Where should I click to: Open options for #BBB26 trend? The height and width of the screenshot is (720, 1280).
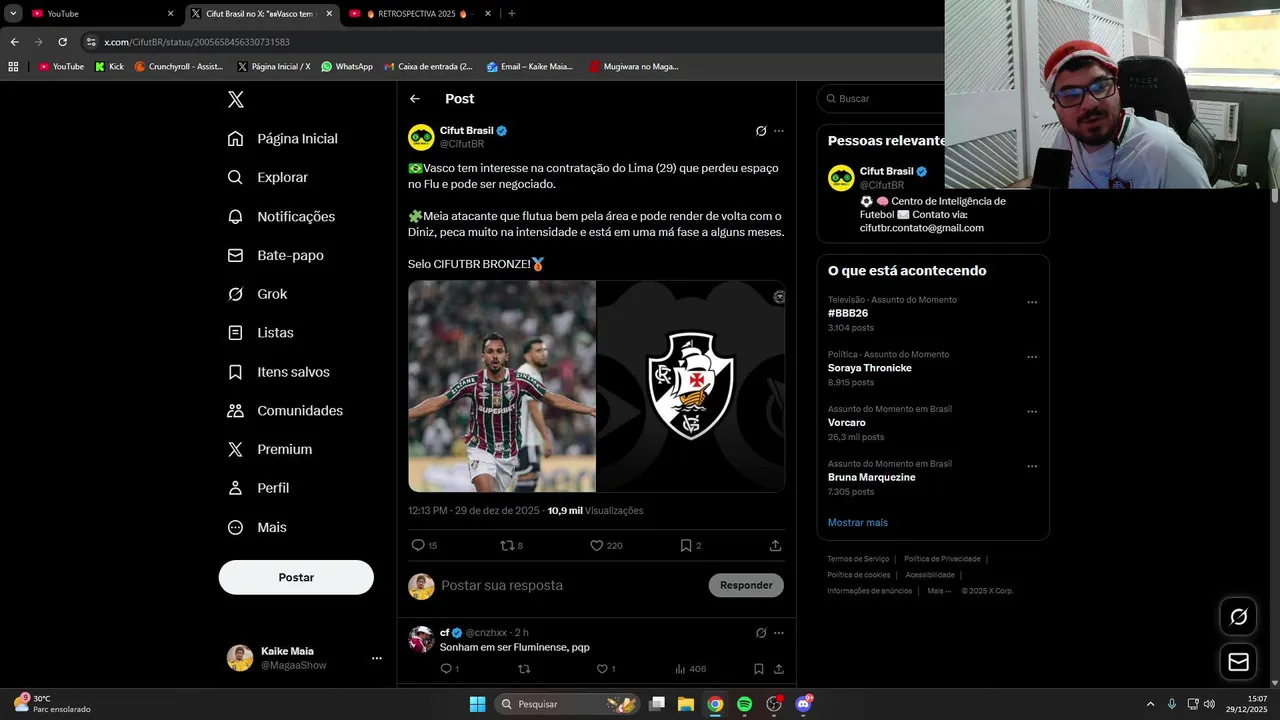click(x=1032, y=302)
